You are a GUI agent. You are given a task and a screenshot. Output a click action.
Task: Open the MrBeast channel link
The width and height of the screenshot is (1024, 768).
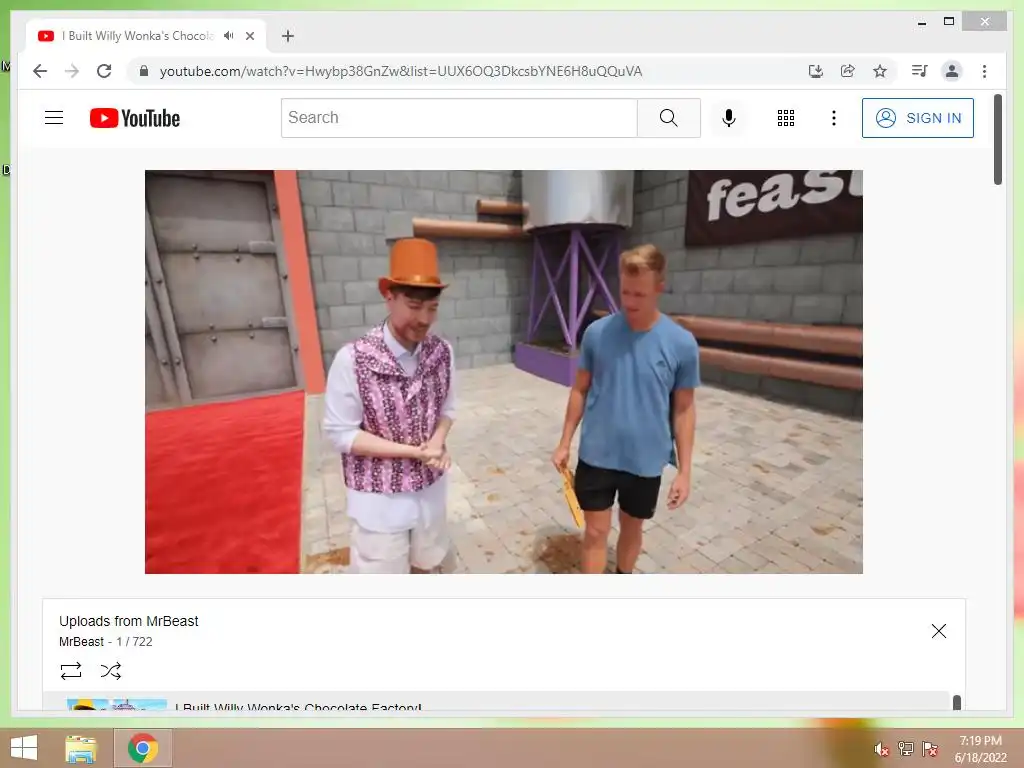pyautogui.click(x=81, y=642)
